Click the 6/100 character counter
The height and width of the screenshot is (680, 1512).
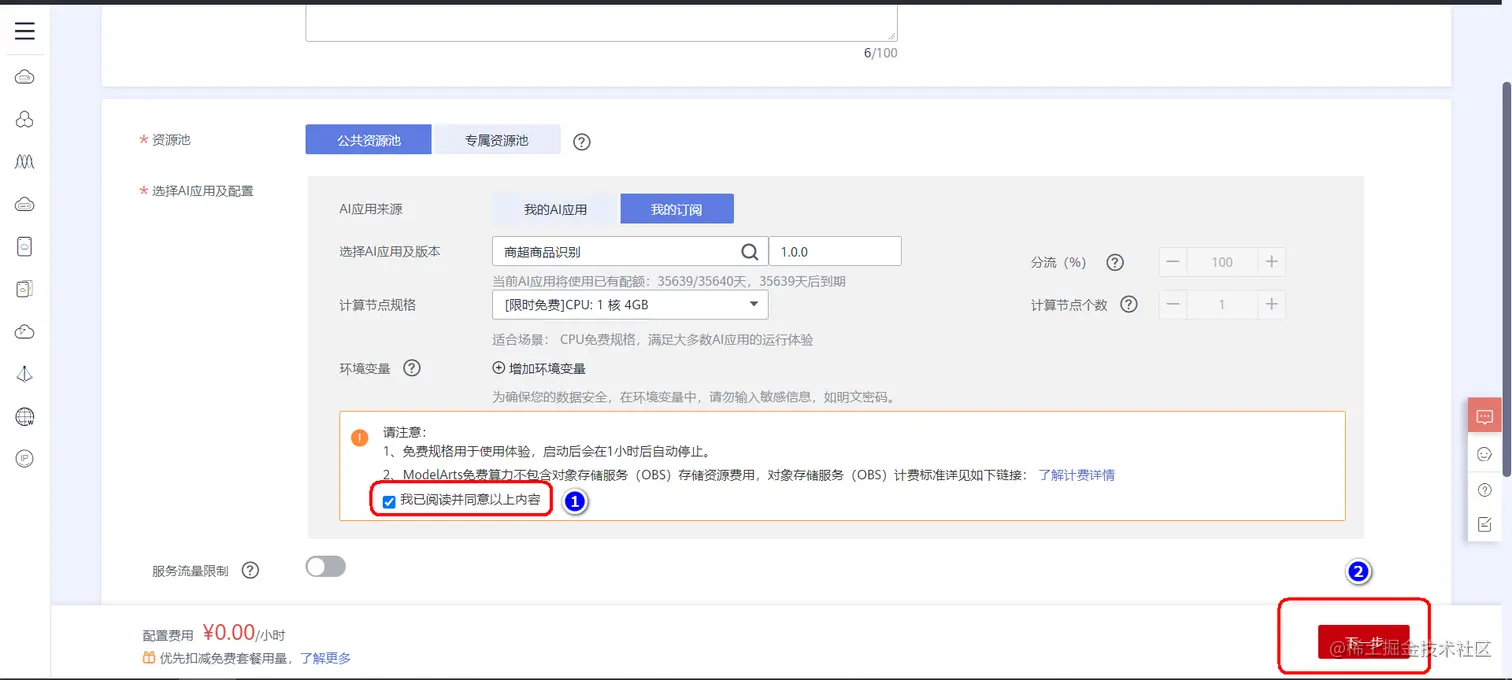880,53
